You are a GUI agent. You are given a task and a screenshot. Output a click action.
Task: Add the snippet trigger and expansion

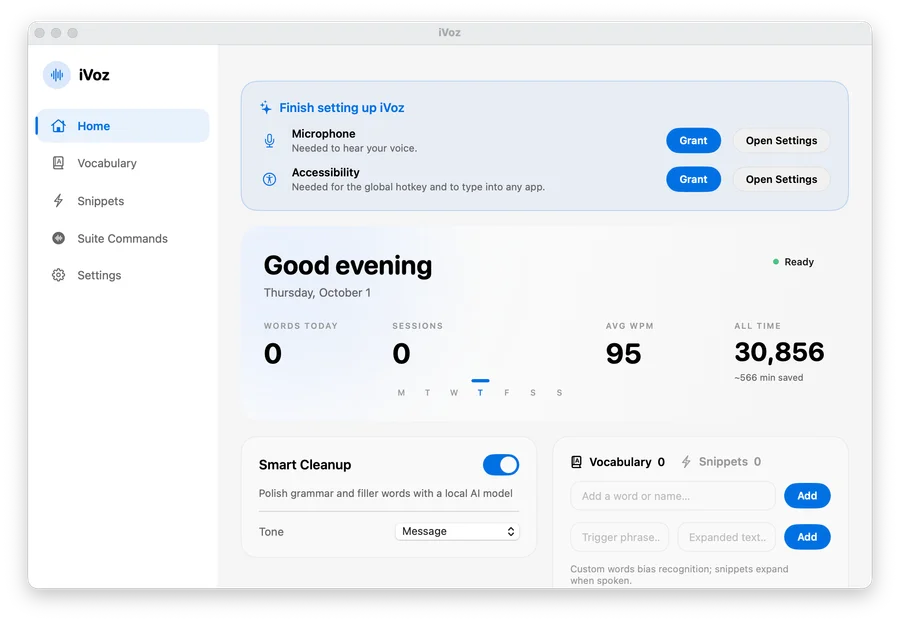pyautogui.click(x=807, y=537)
